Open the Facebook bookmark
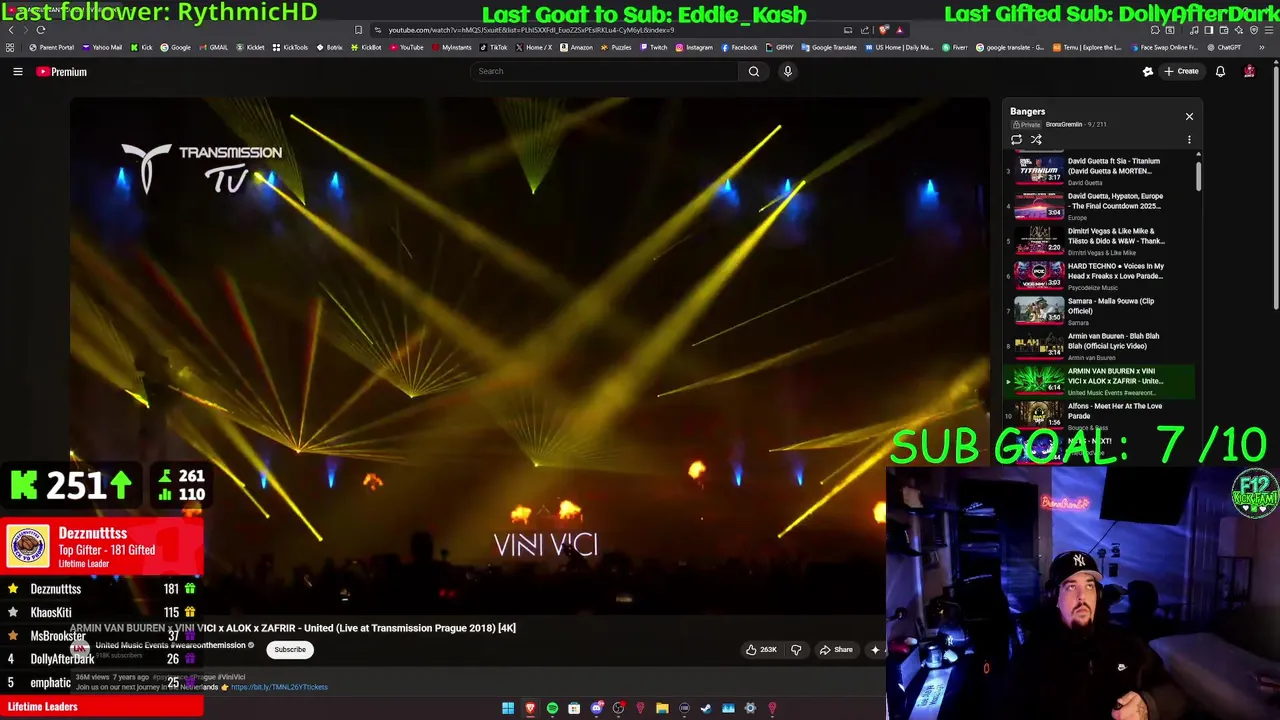The width and height of the screenshot is (1280, 720). pos(740,47)
